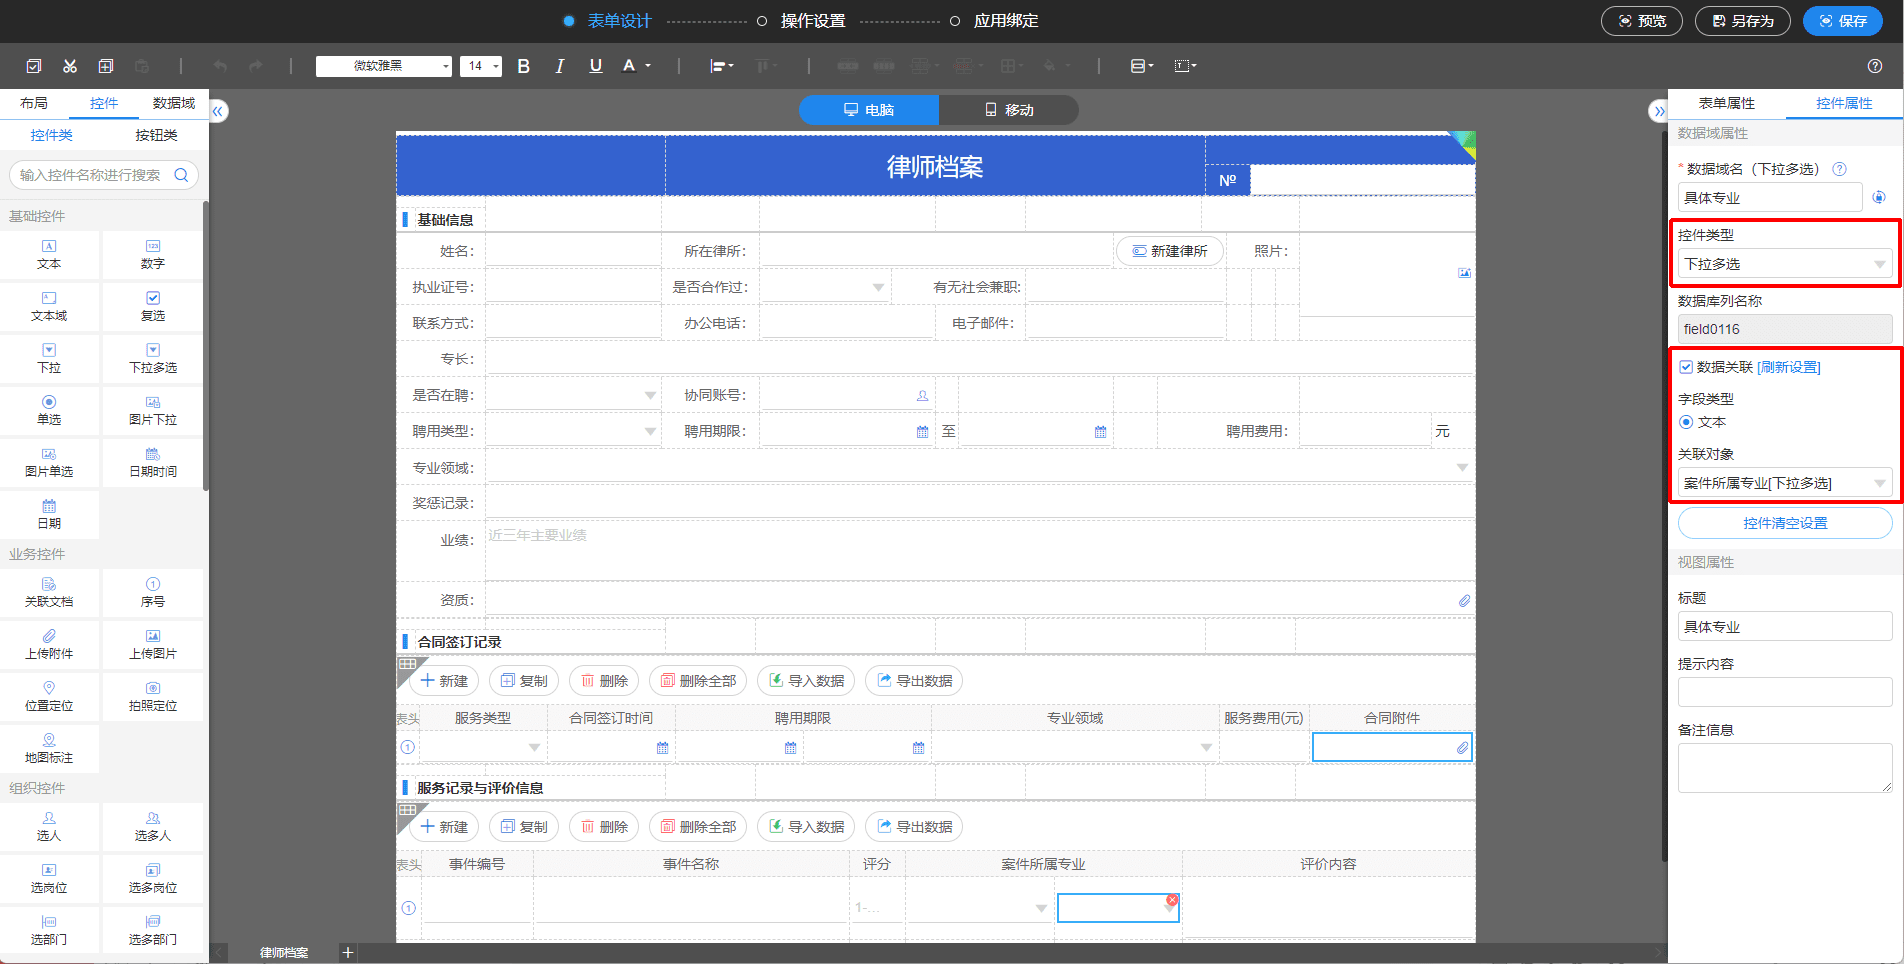
Task: Open the font size dropdown
Action: 481,66
